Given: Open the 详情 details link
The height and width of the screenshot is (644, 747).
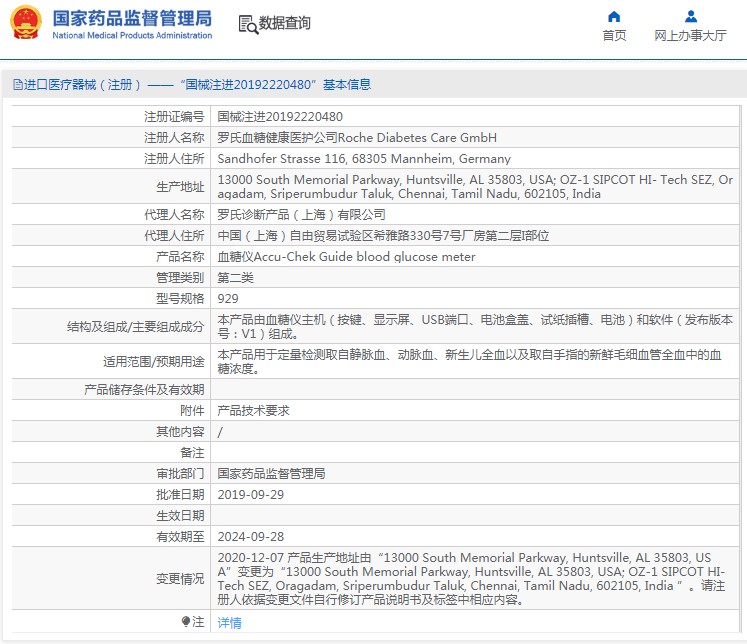Looking at the screenshot, I should tap(230, 622).
